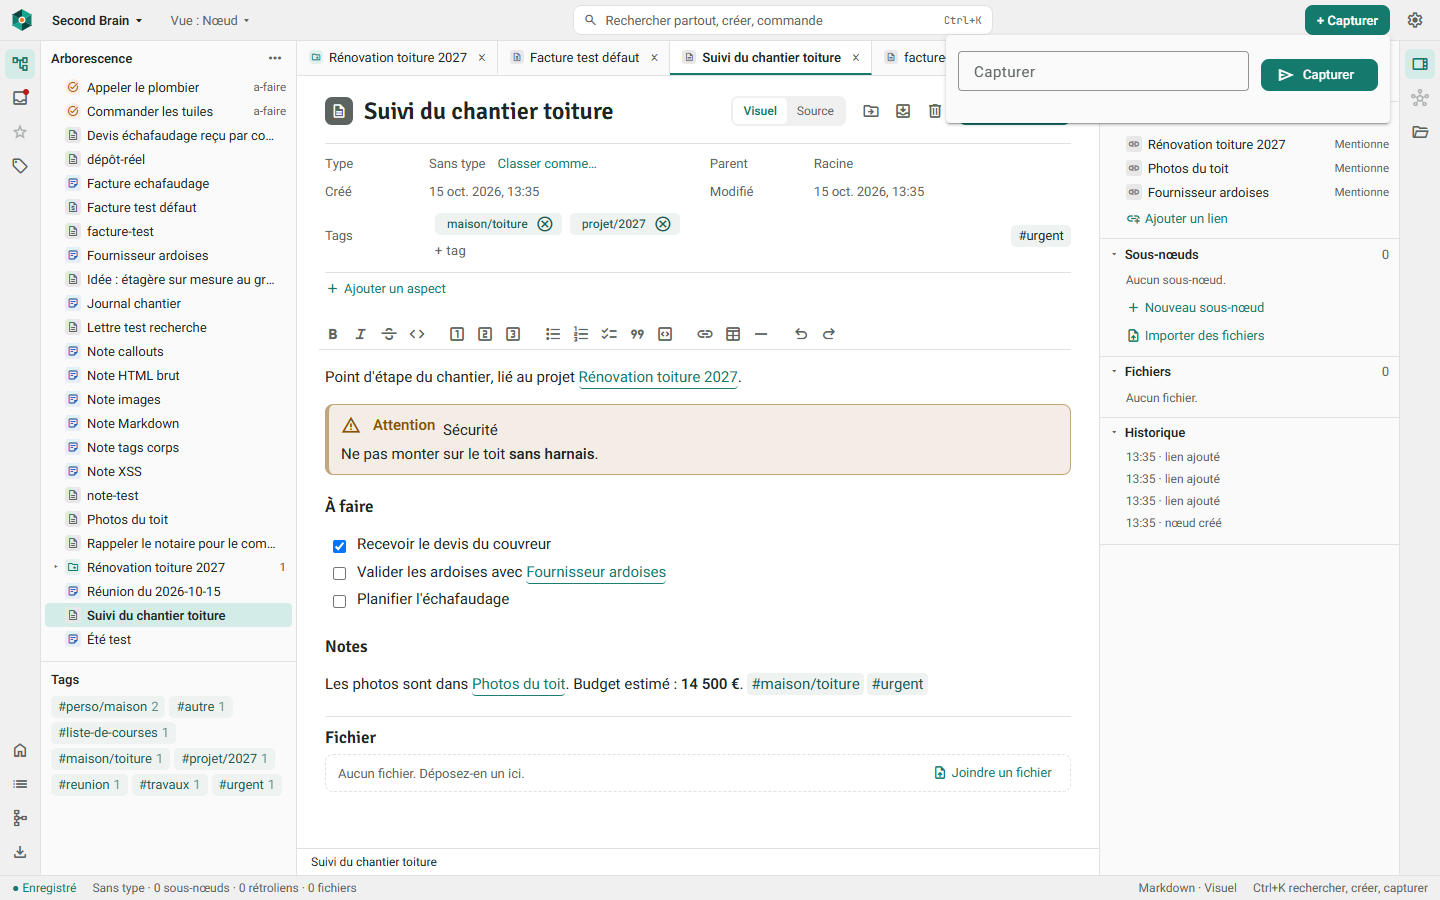
Task: Switch editor to Visuel mode
Action: [x=760, y=111]
